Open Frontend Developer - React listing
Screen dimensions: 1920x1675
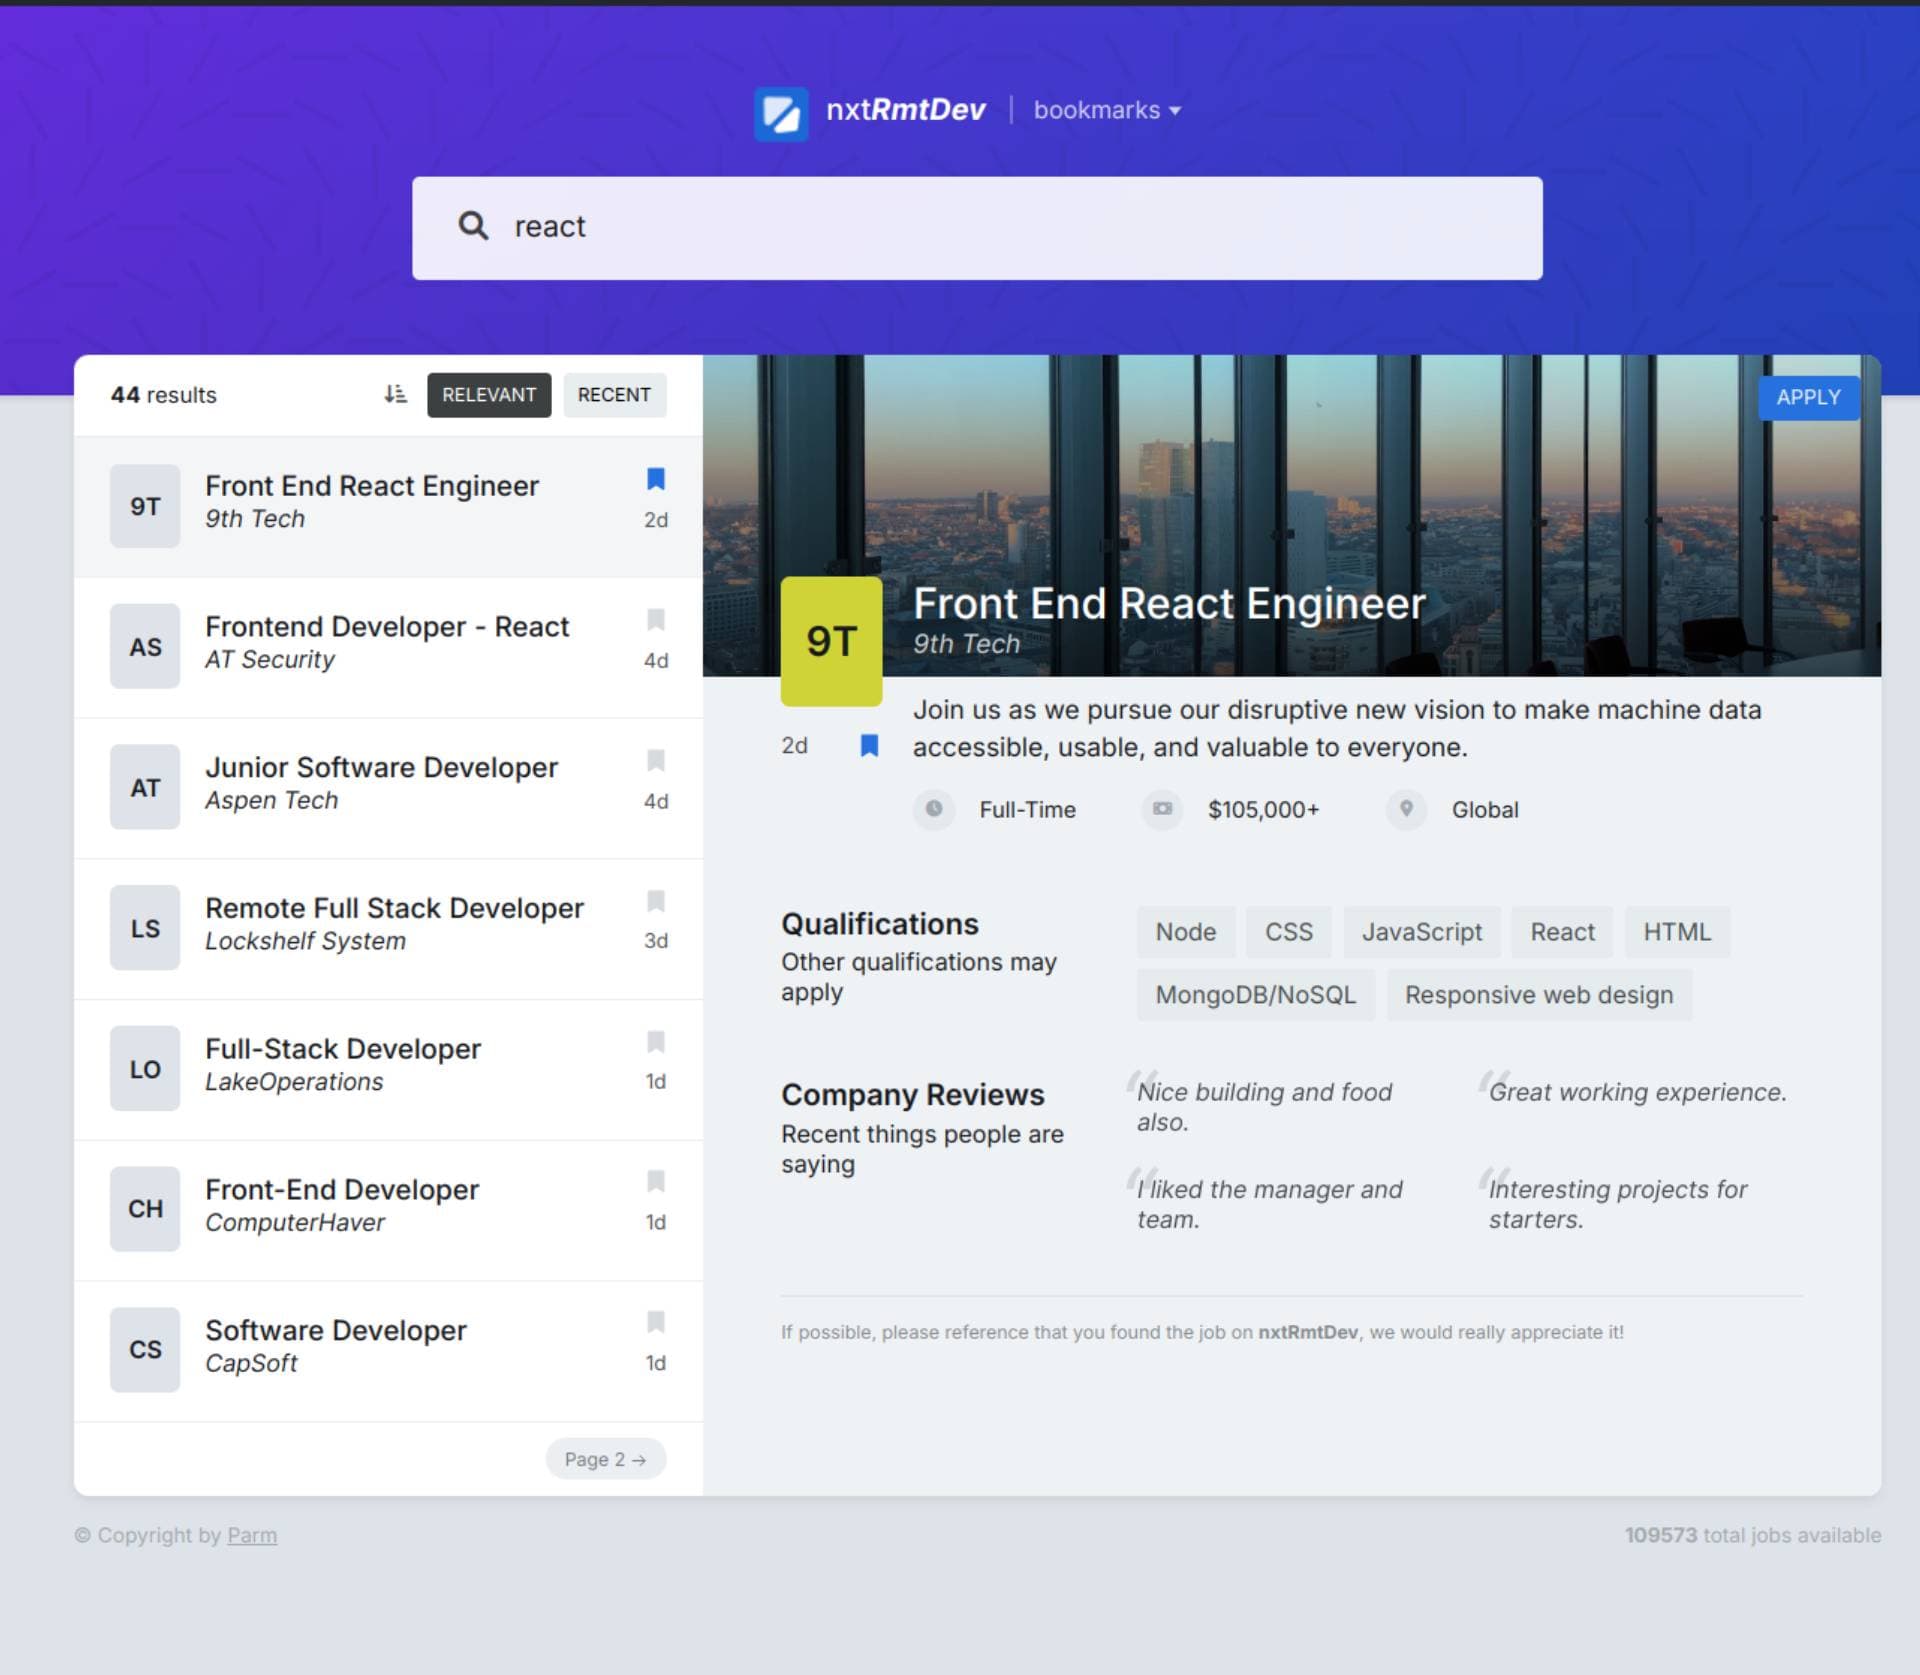(x=388, y=648)
